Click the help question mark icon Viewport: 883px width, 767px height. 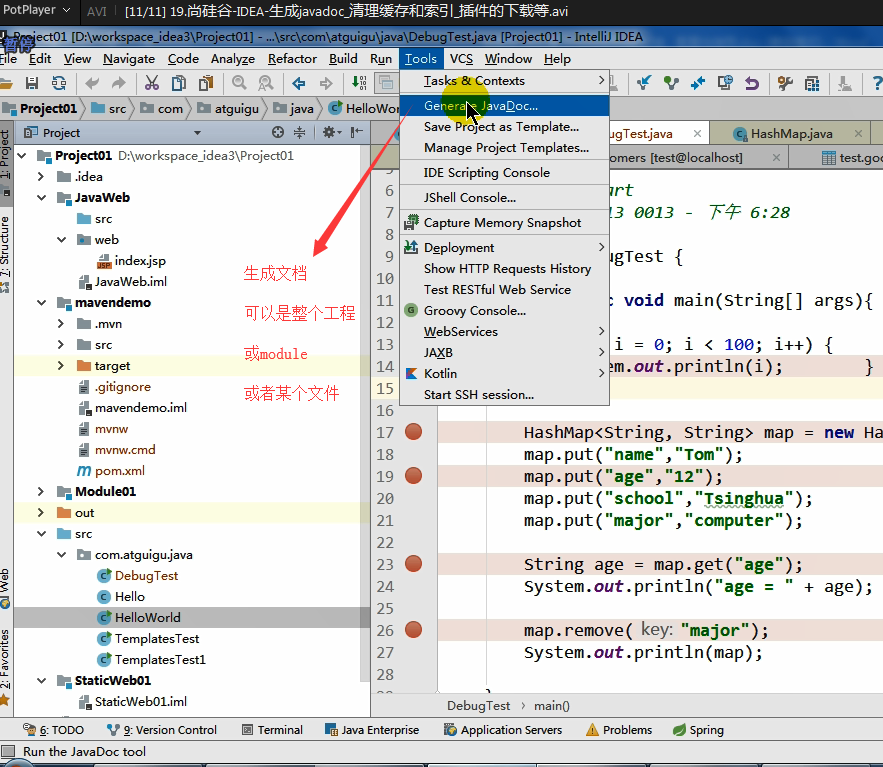click(876, 83)
